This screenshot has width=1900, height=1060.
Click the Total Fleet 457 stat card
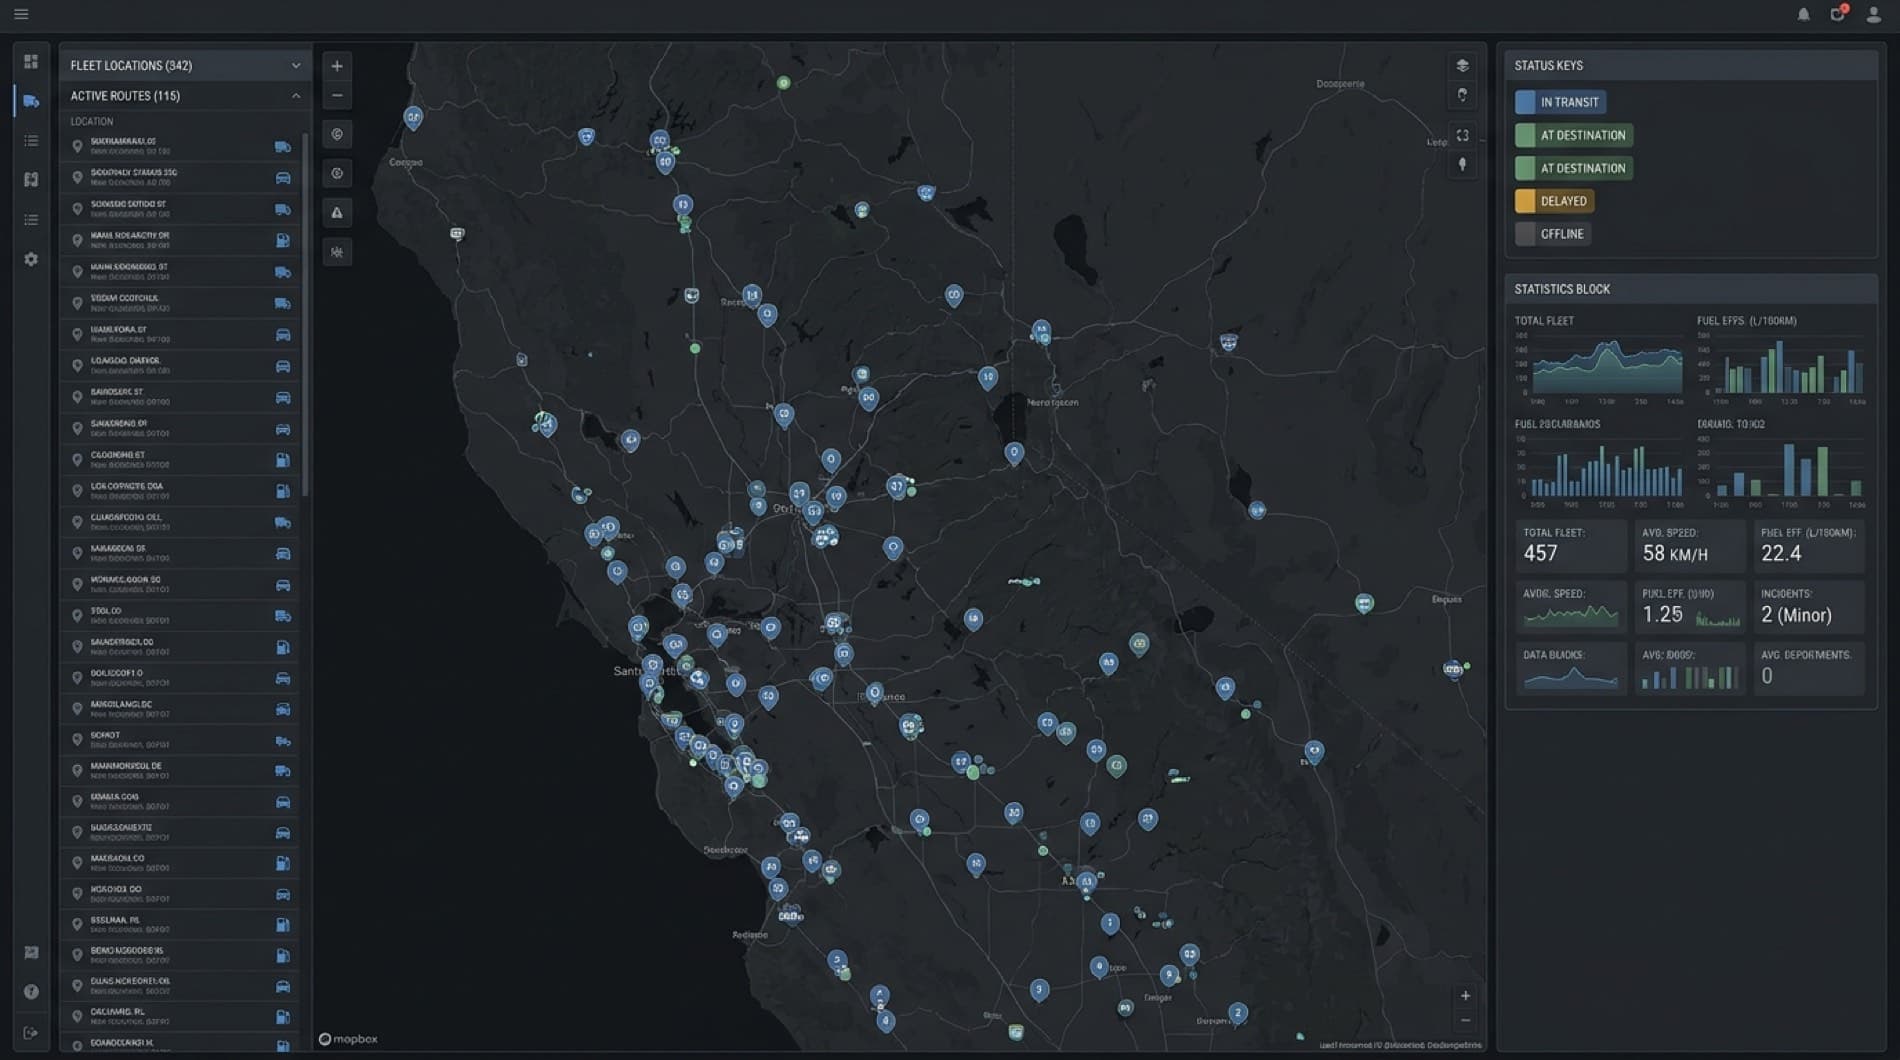[1571, 546]
